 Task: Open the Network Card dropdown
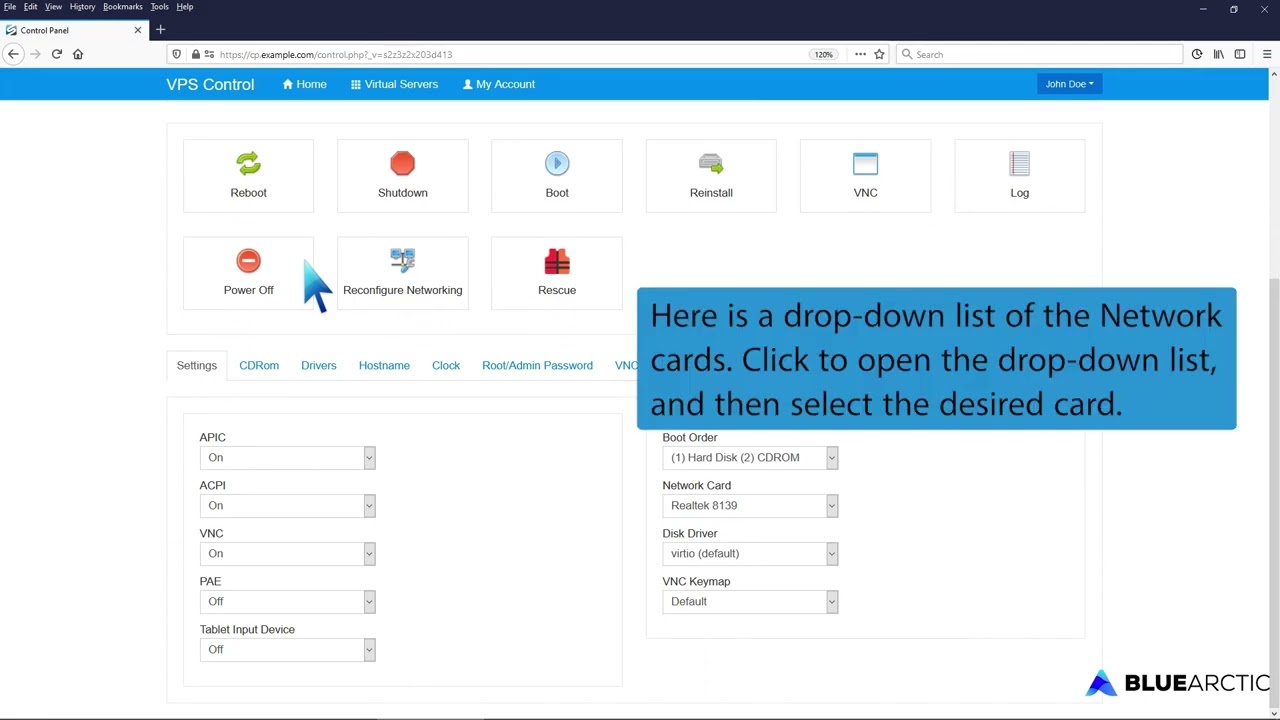(x=750, y=505)
